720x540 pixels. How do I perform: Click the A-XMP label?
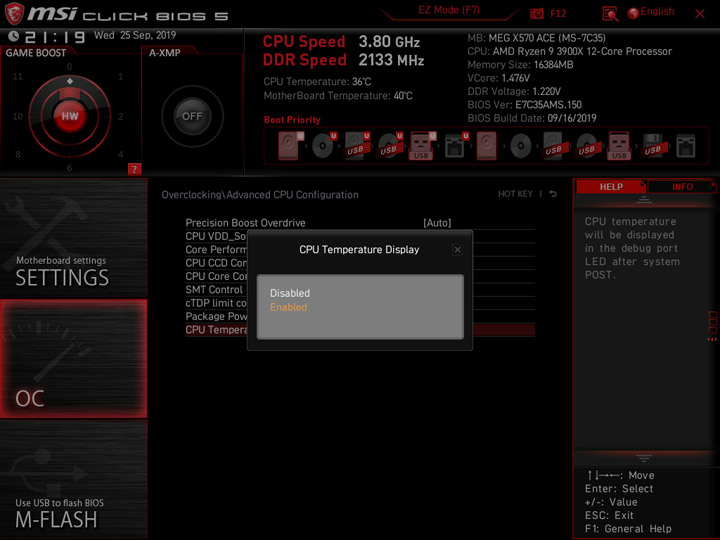click(164, 53)
